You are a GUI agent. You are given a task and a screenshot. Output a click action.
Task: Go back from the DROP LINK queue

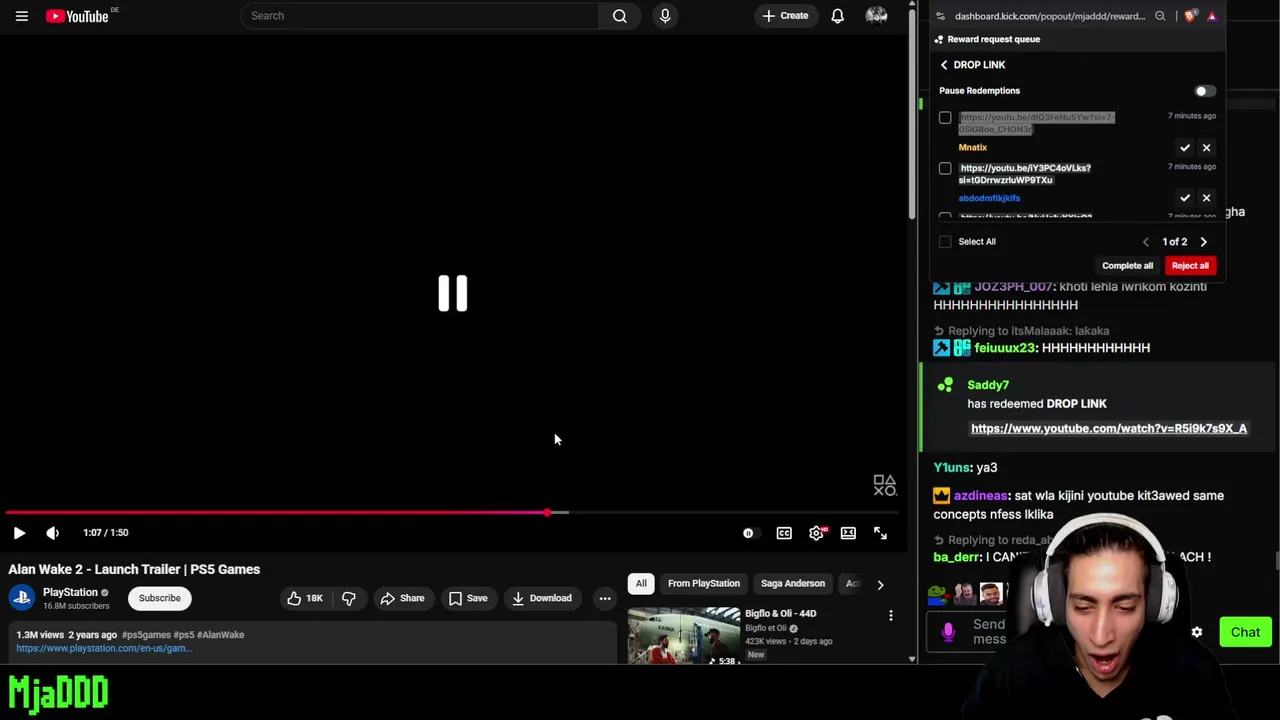click(944, 65)
